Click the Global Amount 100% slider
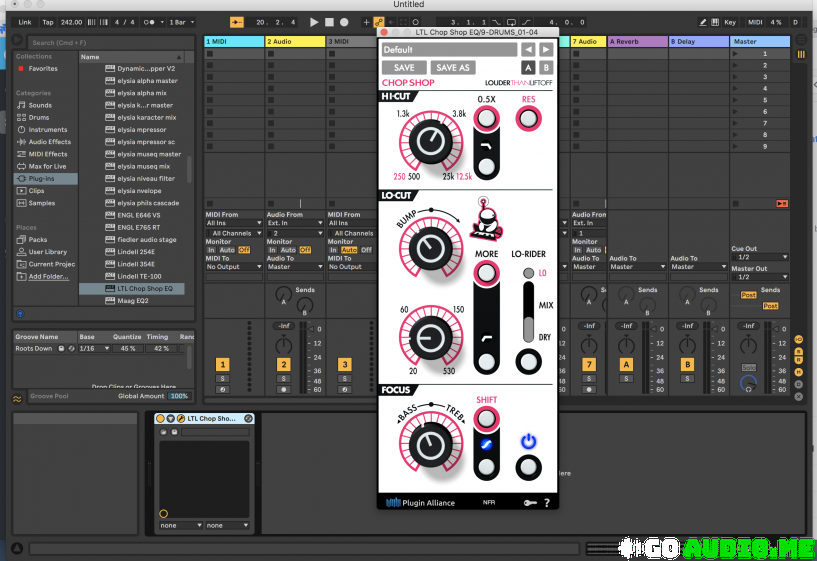 pos(179,396)
